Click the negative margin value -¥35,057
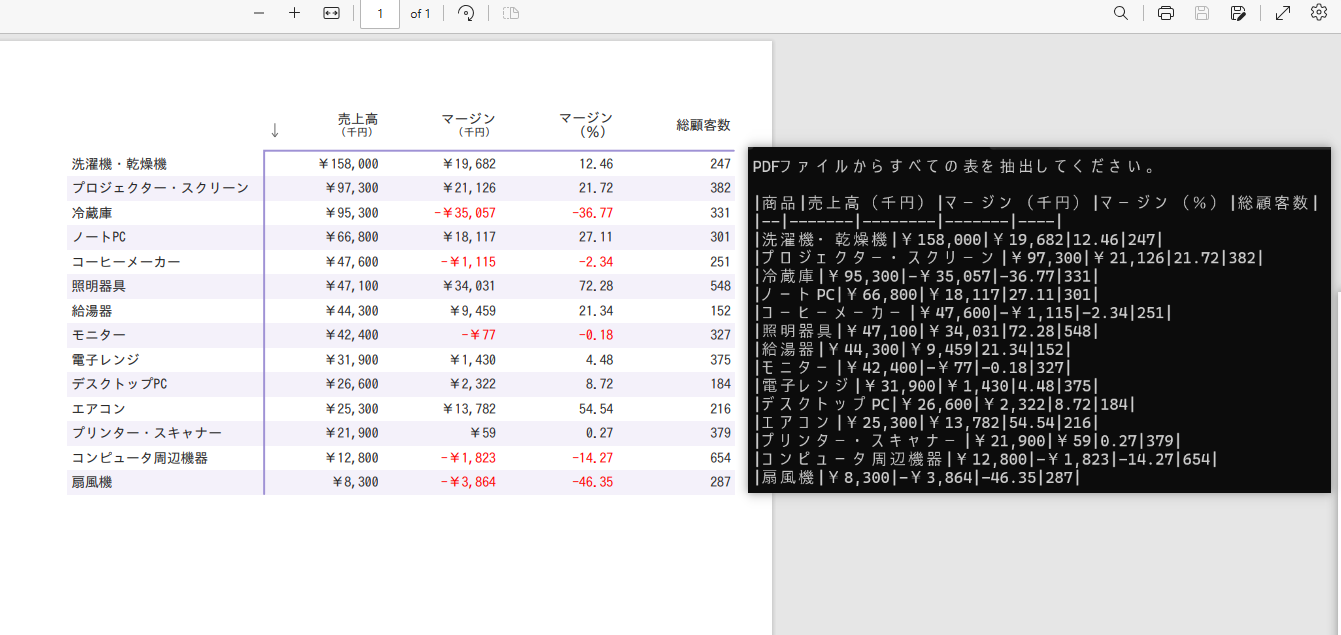Screen dimensions: 1341x635 (x=464, y=213)
